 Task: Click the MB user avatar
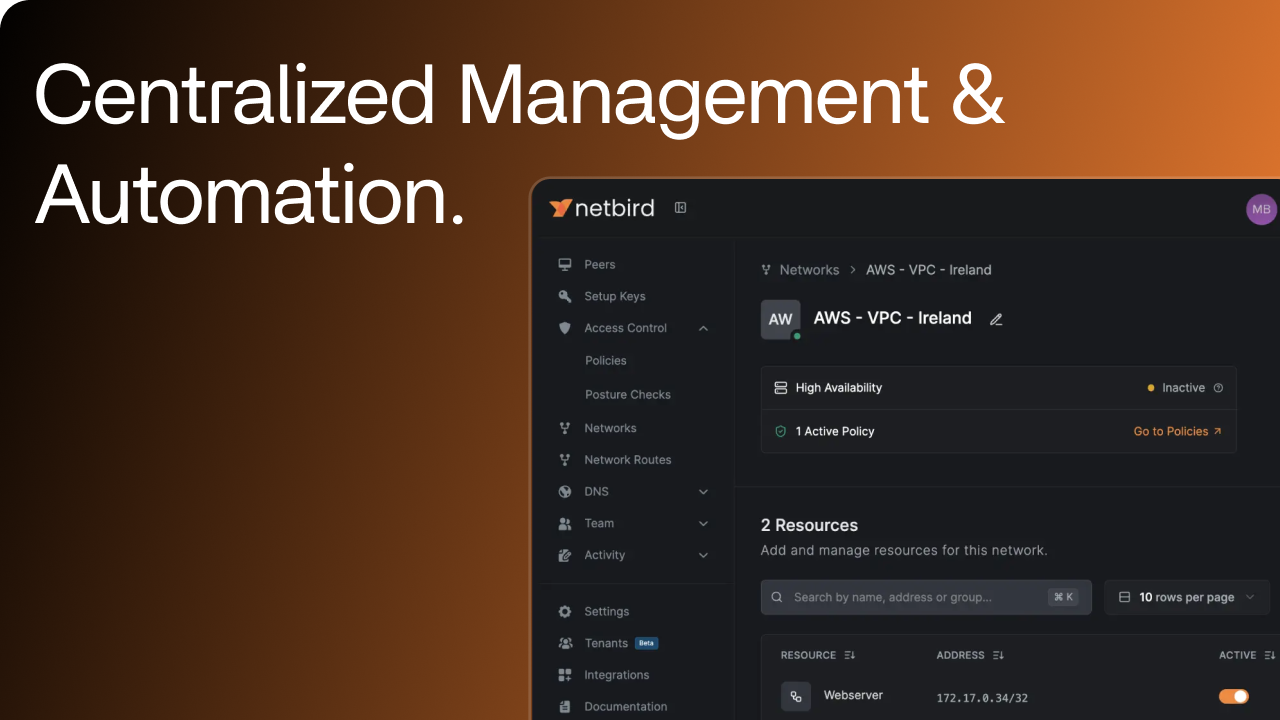point(1260,209)
